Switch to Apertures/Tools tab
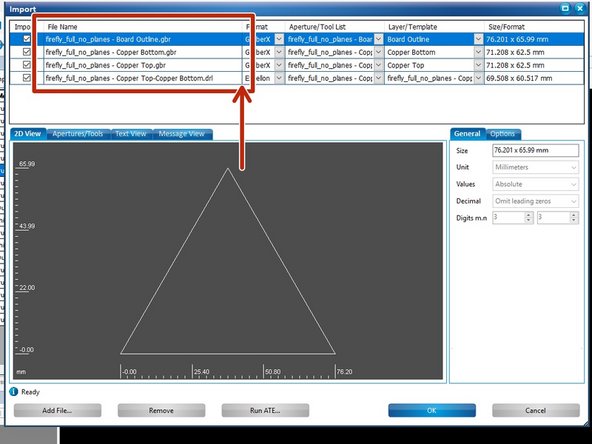 78,134
